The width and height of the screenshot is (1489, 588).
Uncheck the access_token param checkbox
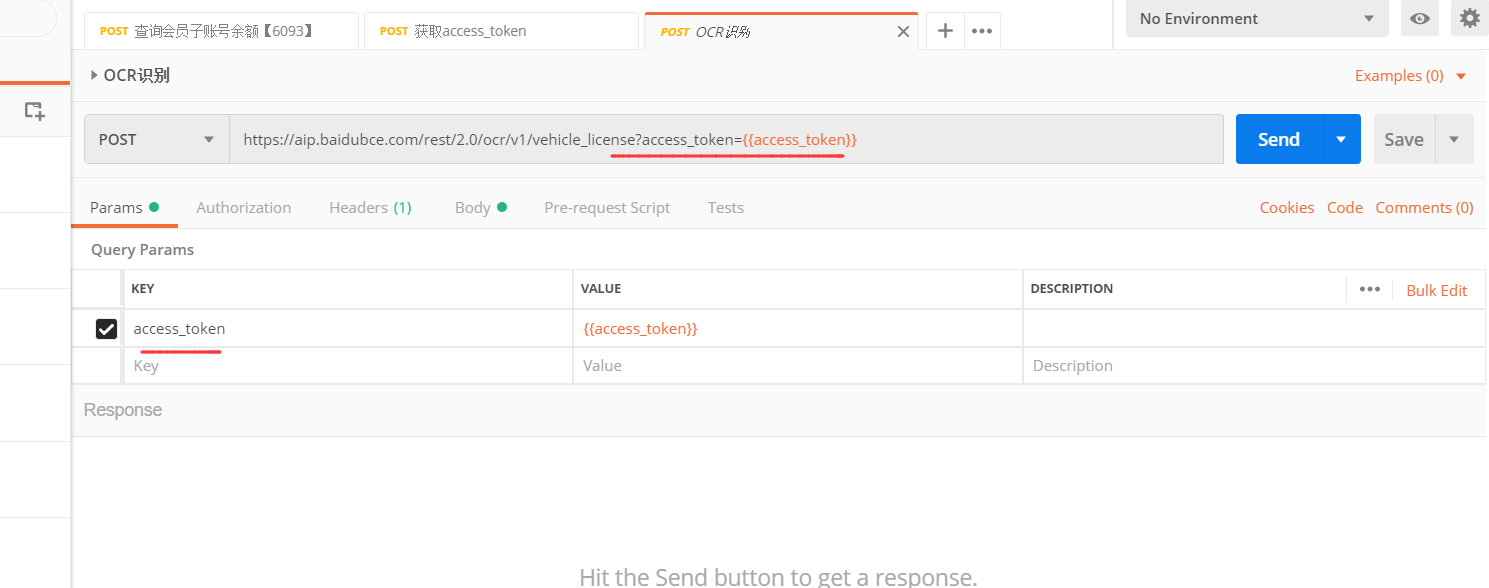106,328
